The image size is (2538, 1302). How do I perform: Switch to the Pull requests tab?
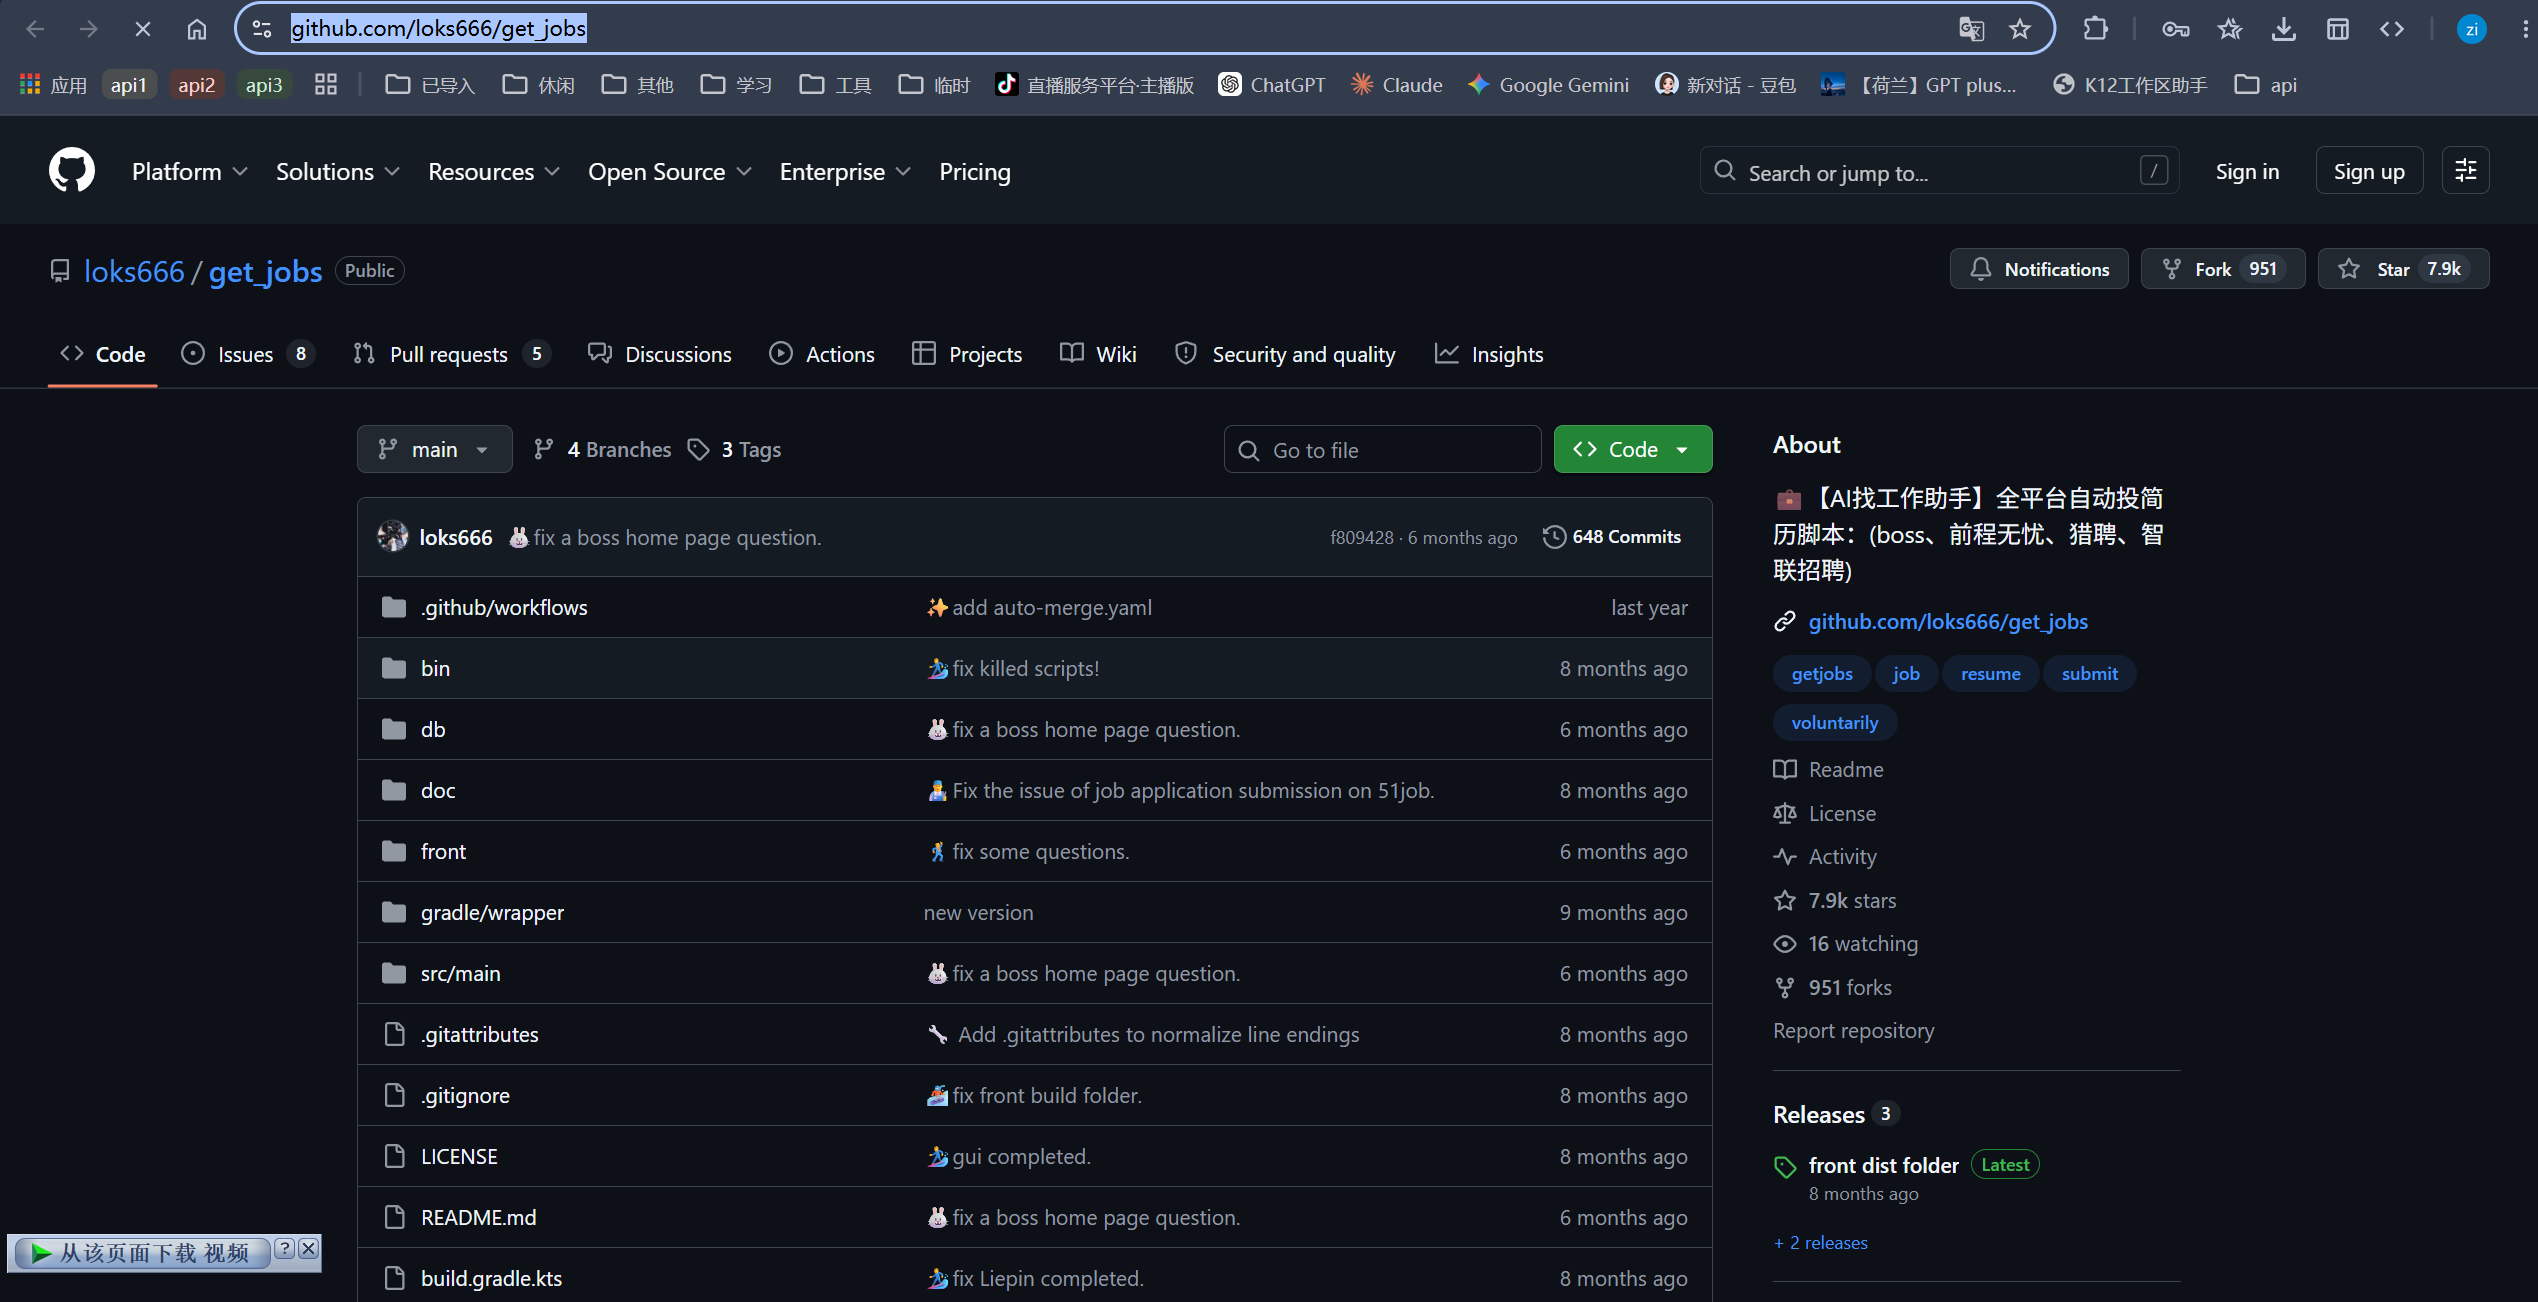tap(451, 354)
